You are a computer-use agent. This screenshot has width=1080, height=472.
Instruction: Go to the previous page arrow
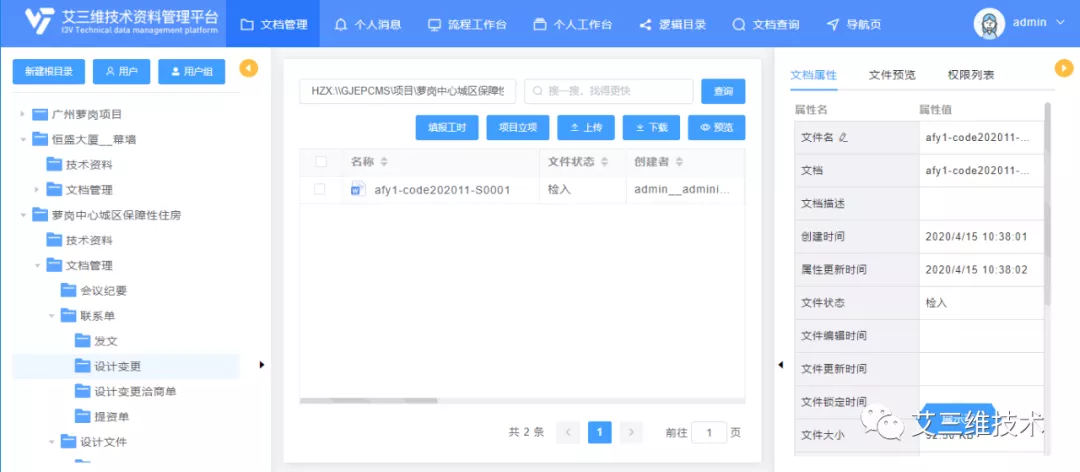coord(568,433)
